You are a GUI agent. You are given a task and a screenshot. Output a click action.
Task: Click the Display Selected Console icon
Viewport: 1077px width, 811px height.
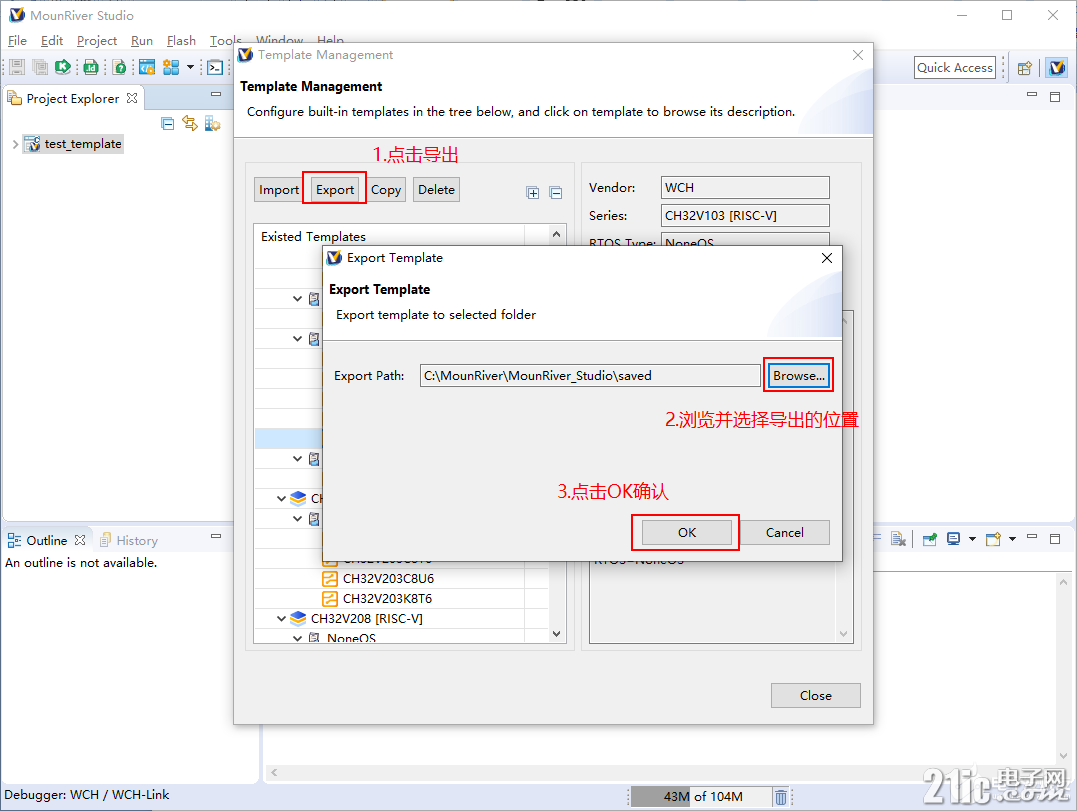tap(953, 539)
